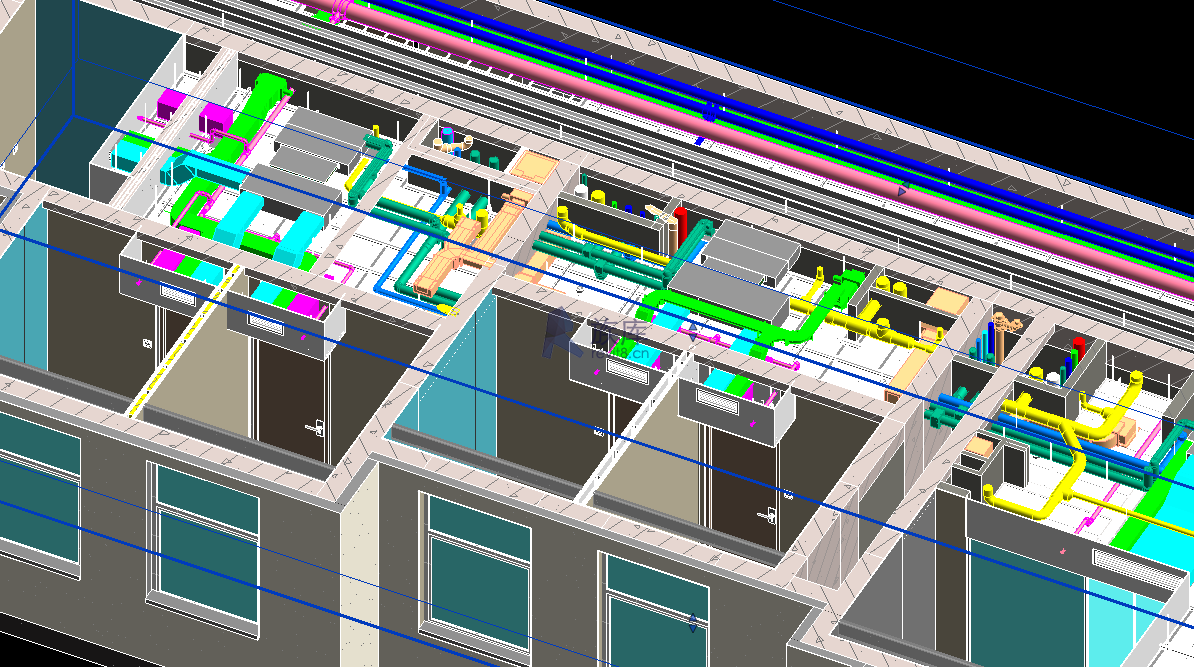Click the handle of the left room door
Screen dimensions: 1194x667
(316, 428)
